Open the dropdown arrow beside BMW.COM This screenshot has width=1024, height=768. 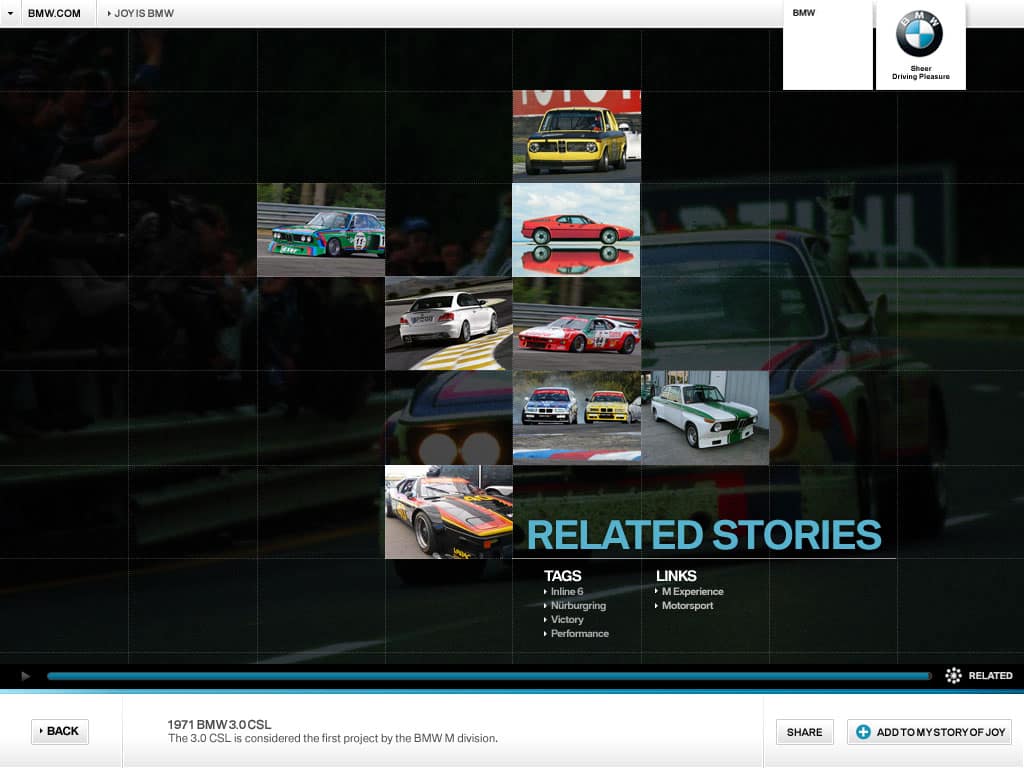[x=10, y=13]
